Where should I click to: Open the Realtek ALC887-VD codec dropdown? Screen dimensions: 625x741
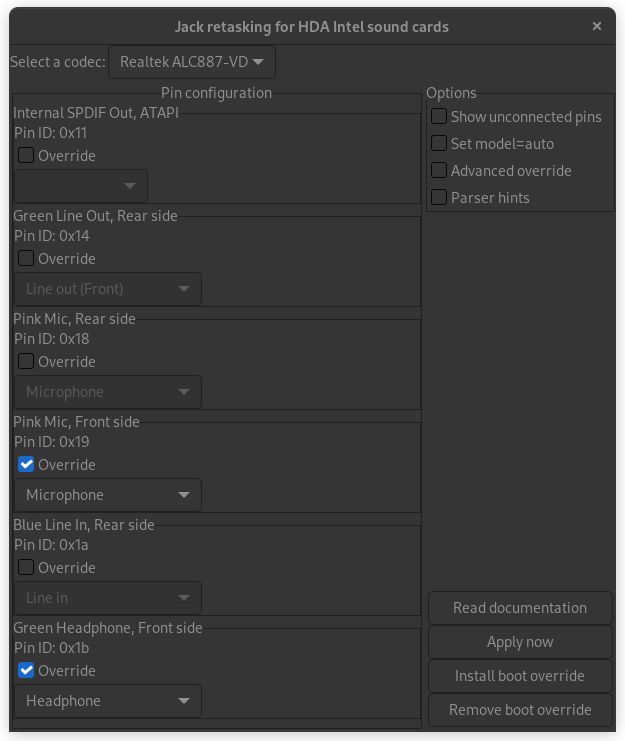click(x=192, y=62)
